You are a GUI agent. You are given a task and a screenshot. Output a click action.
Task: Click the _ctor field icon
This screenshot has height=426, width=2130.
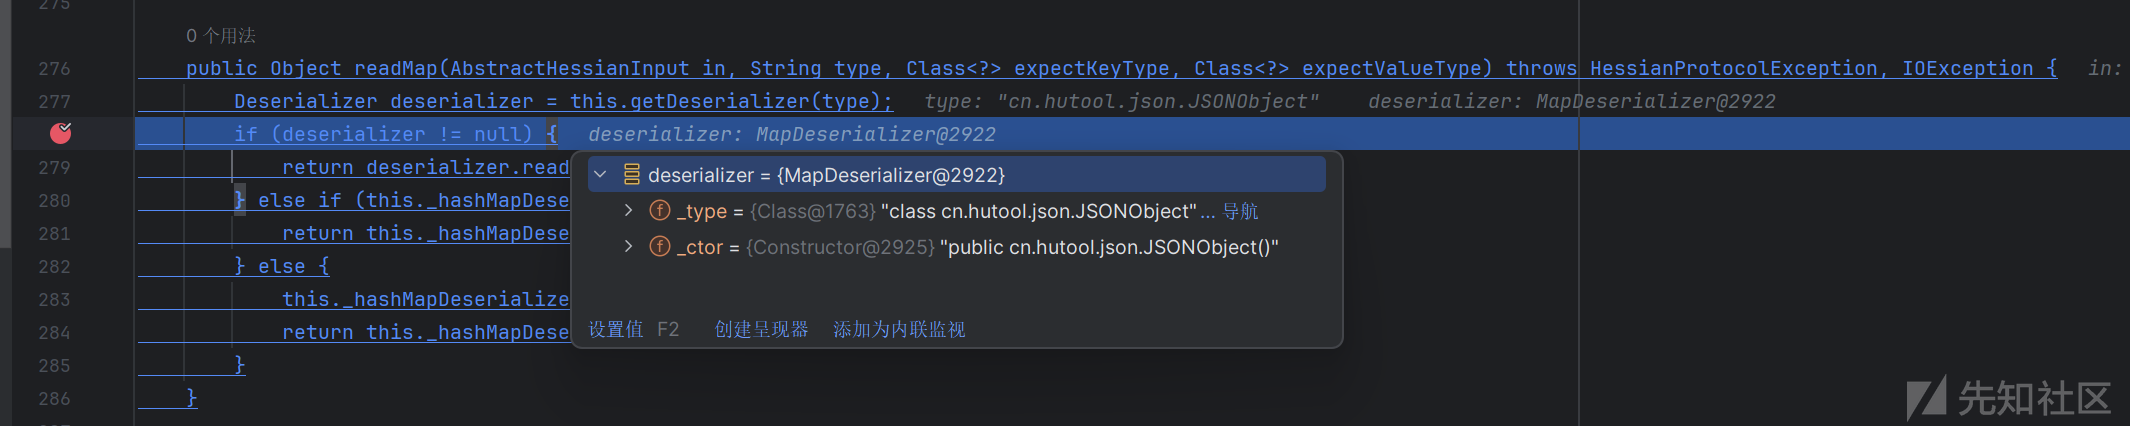pyautogui.click(x=660, y=247)
